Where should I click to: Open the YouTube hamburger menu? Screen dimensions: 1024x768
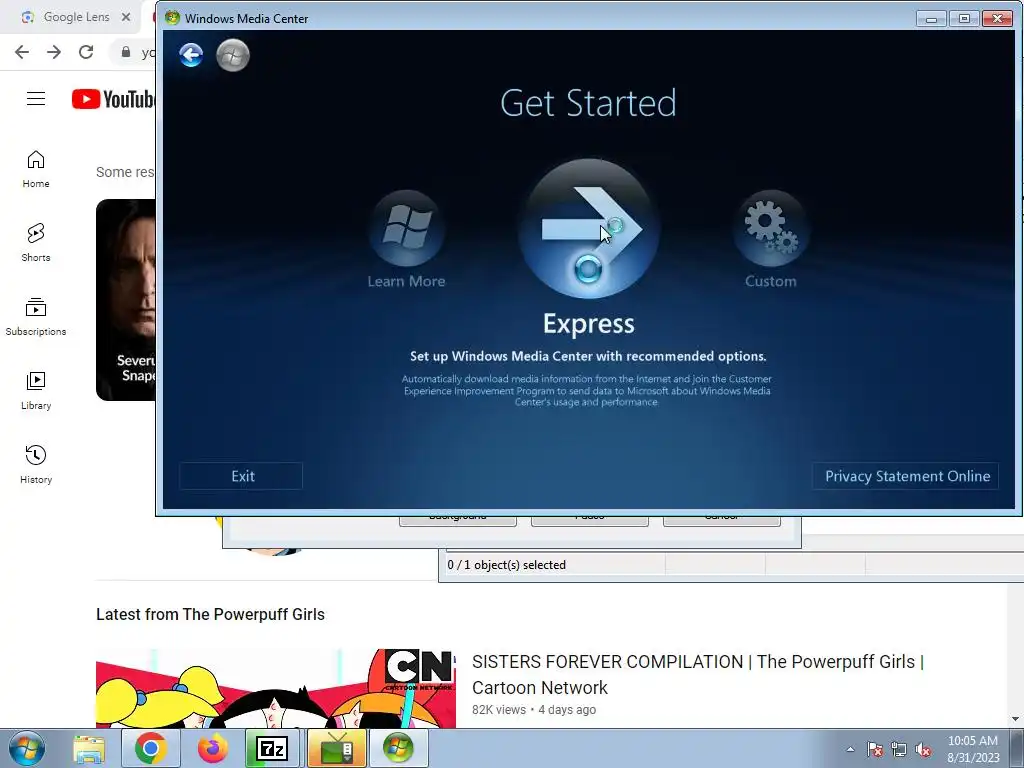pos(36,99)
